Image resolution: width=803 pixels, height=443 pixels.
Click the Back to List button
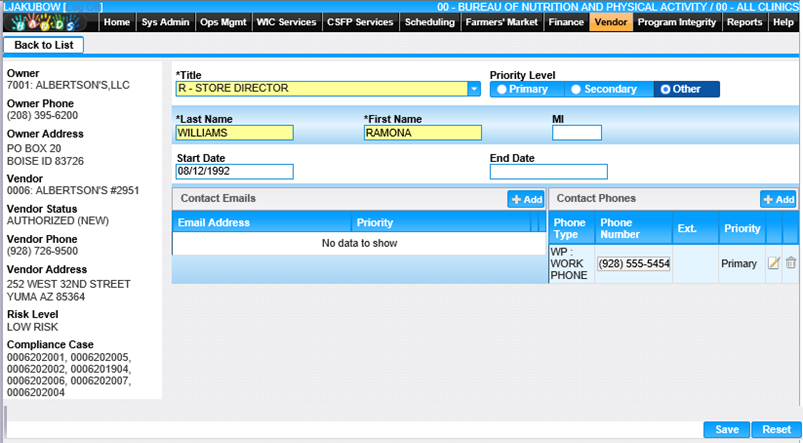(44, 45)
